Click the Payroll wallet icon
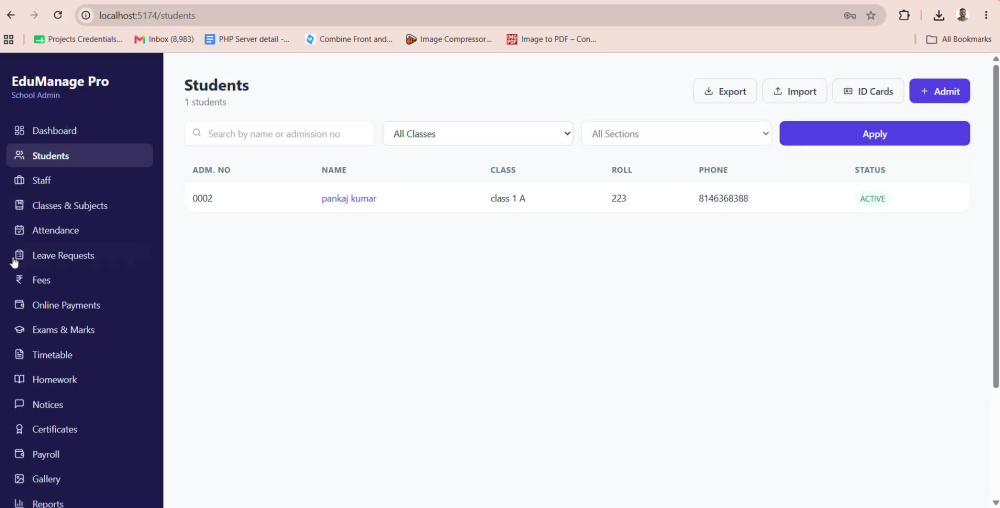This screenshot has width=1000, height=508. pyautogui.click(x=19, y=454)
